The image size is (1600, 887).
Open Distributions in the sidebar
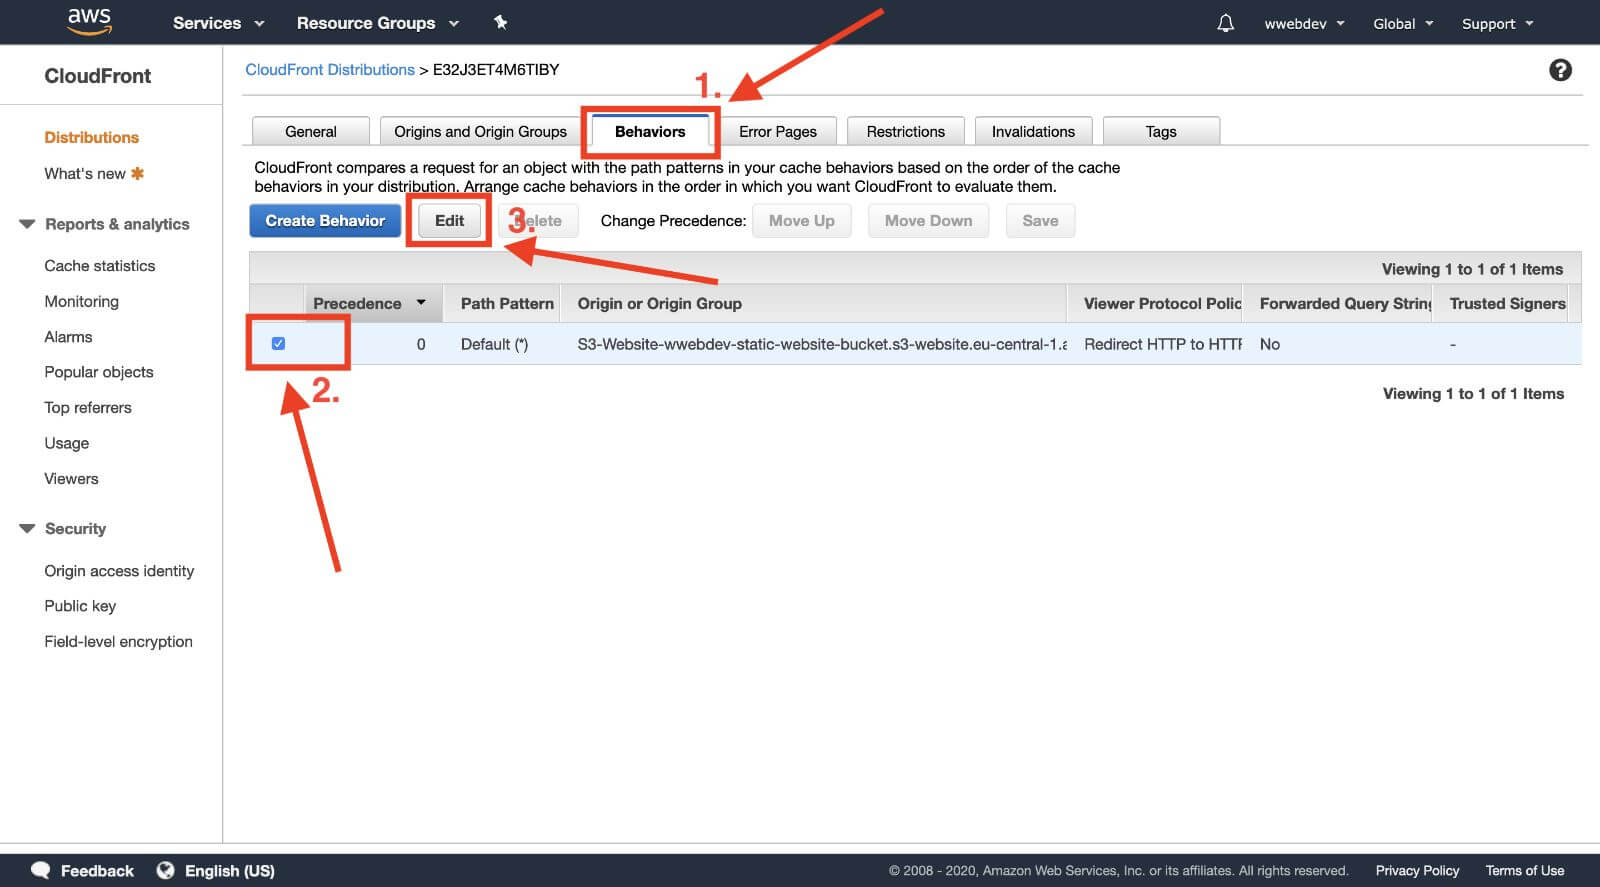(x=92, y=137)
